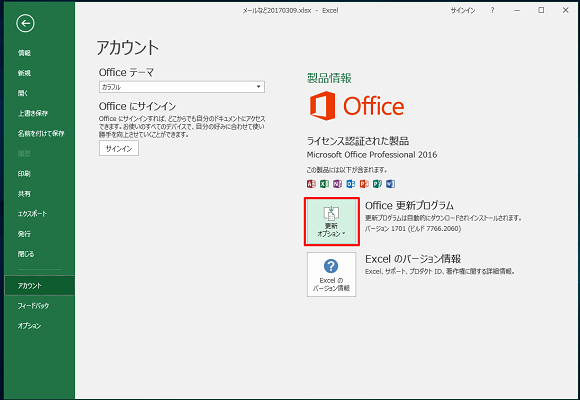Minimize the Excel window
Image resolution: width=580 pixels, height=400 pixels.
517,10
